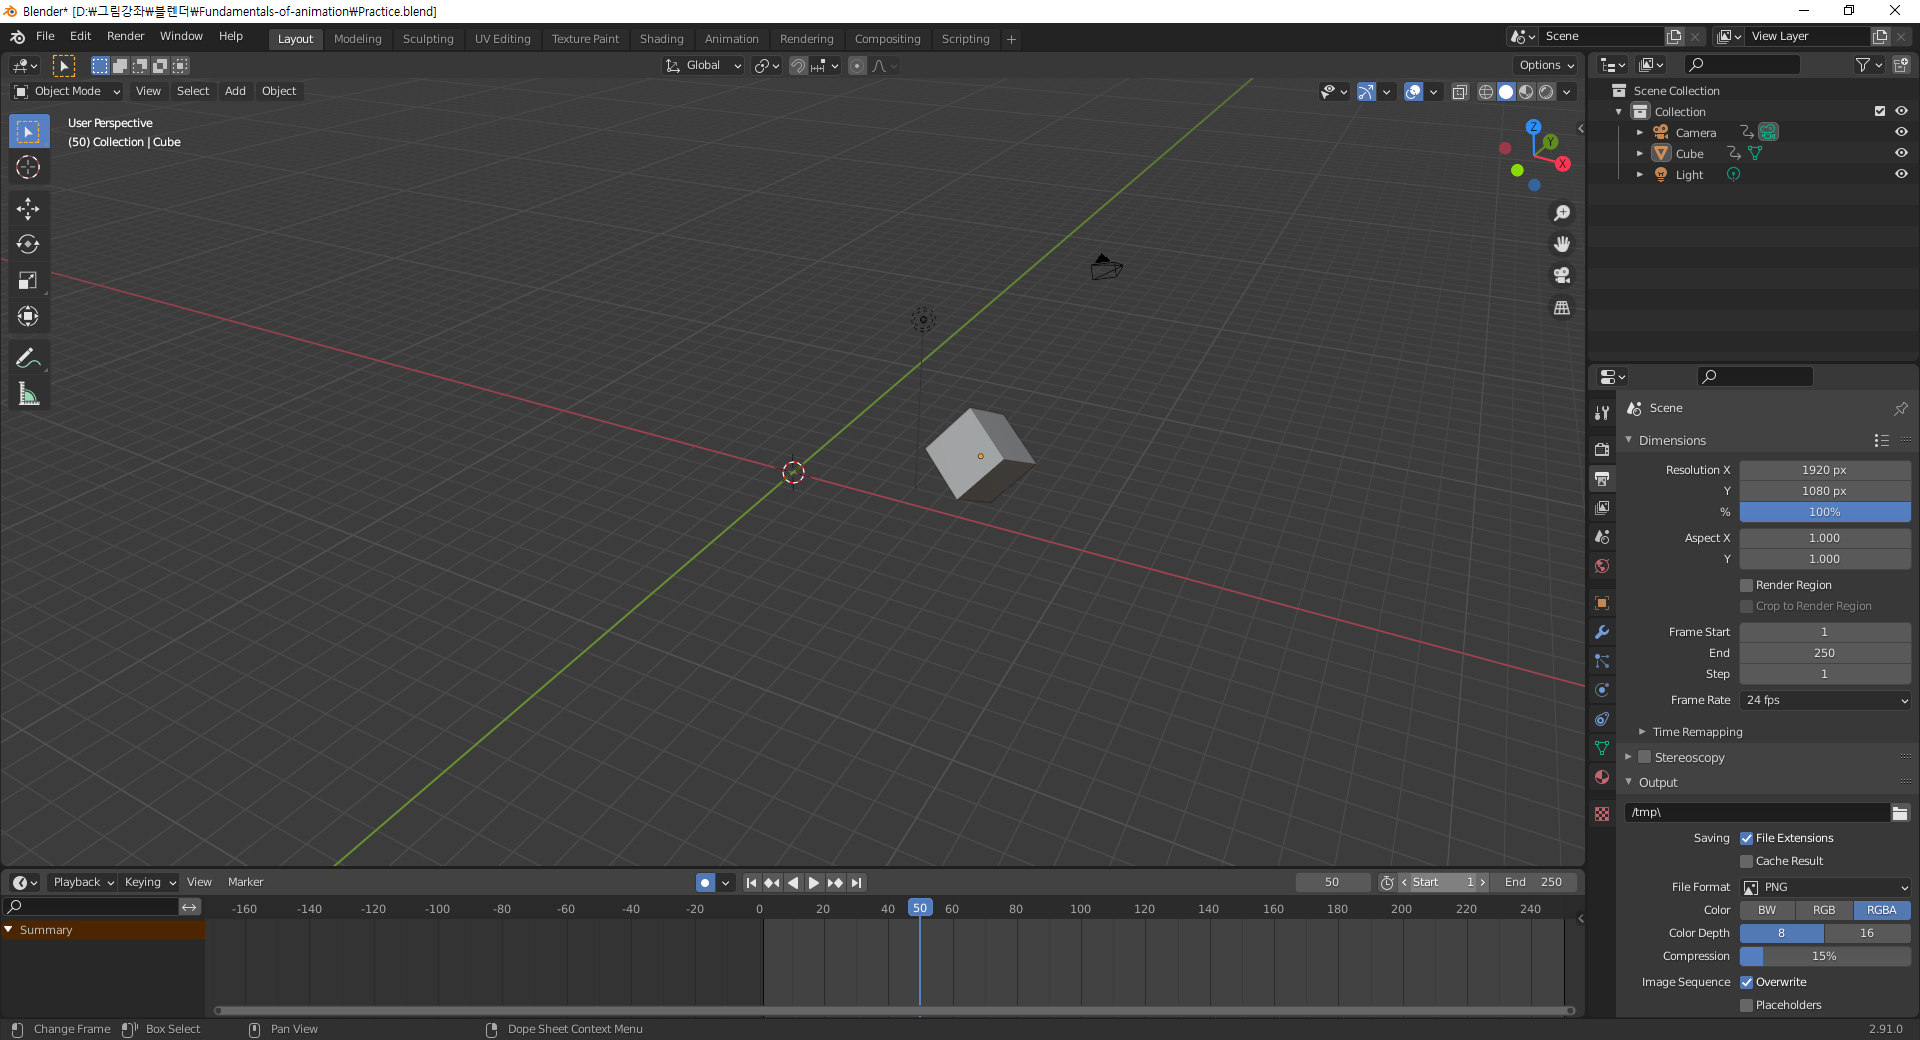Open the Texture properties checker tab
The image size is (1920, 1040).
pos(1602,814)
